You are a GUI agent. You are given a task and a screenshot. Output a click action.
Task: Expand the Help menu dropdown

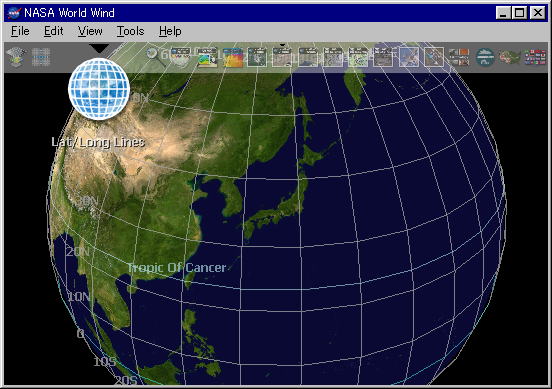pos(170,31)
